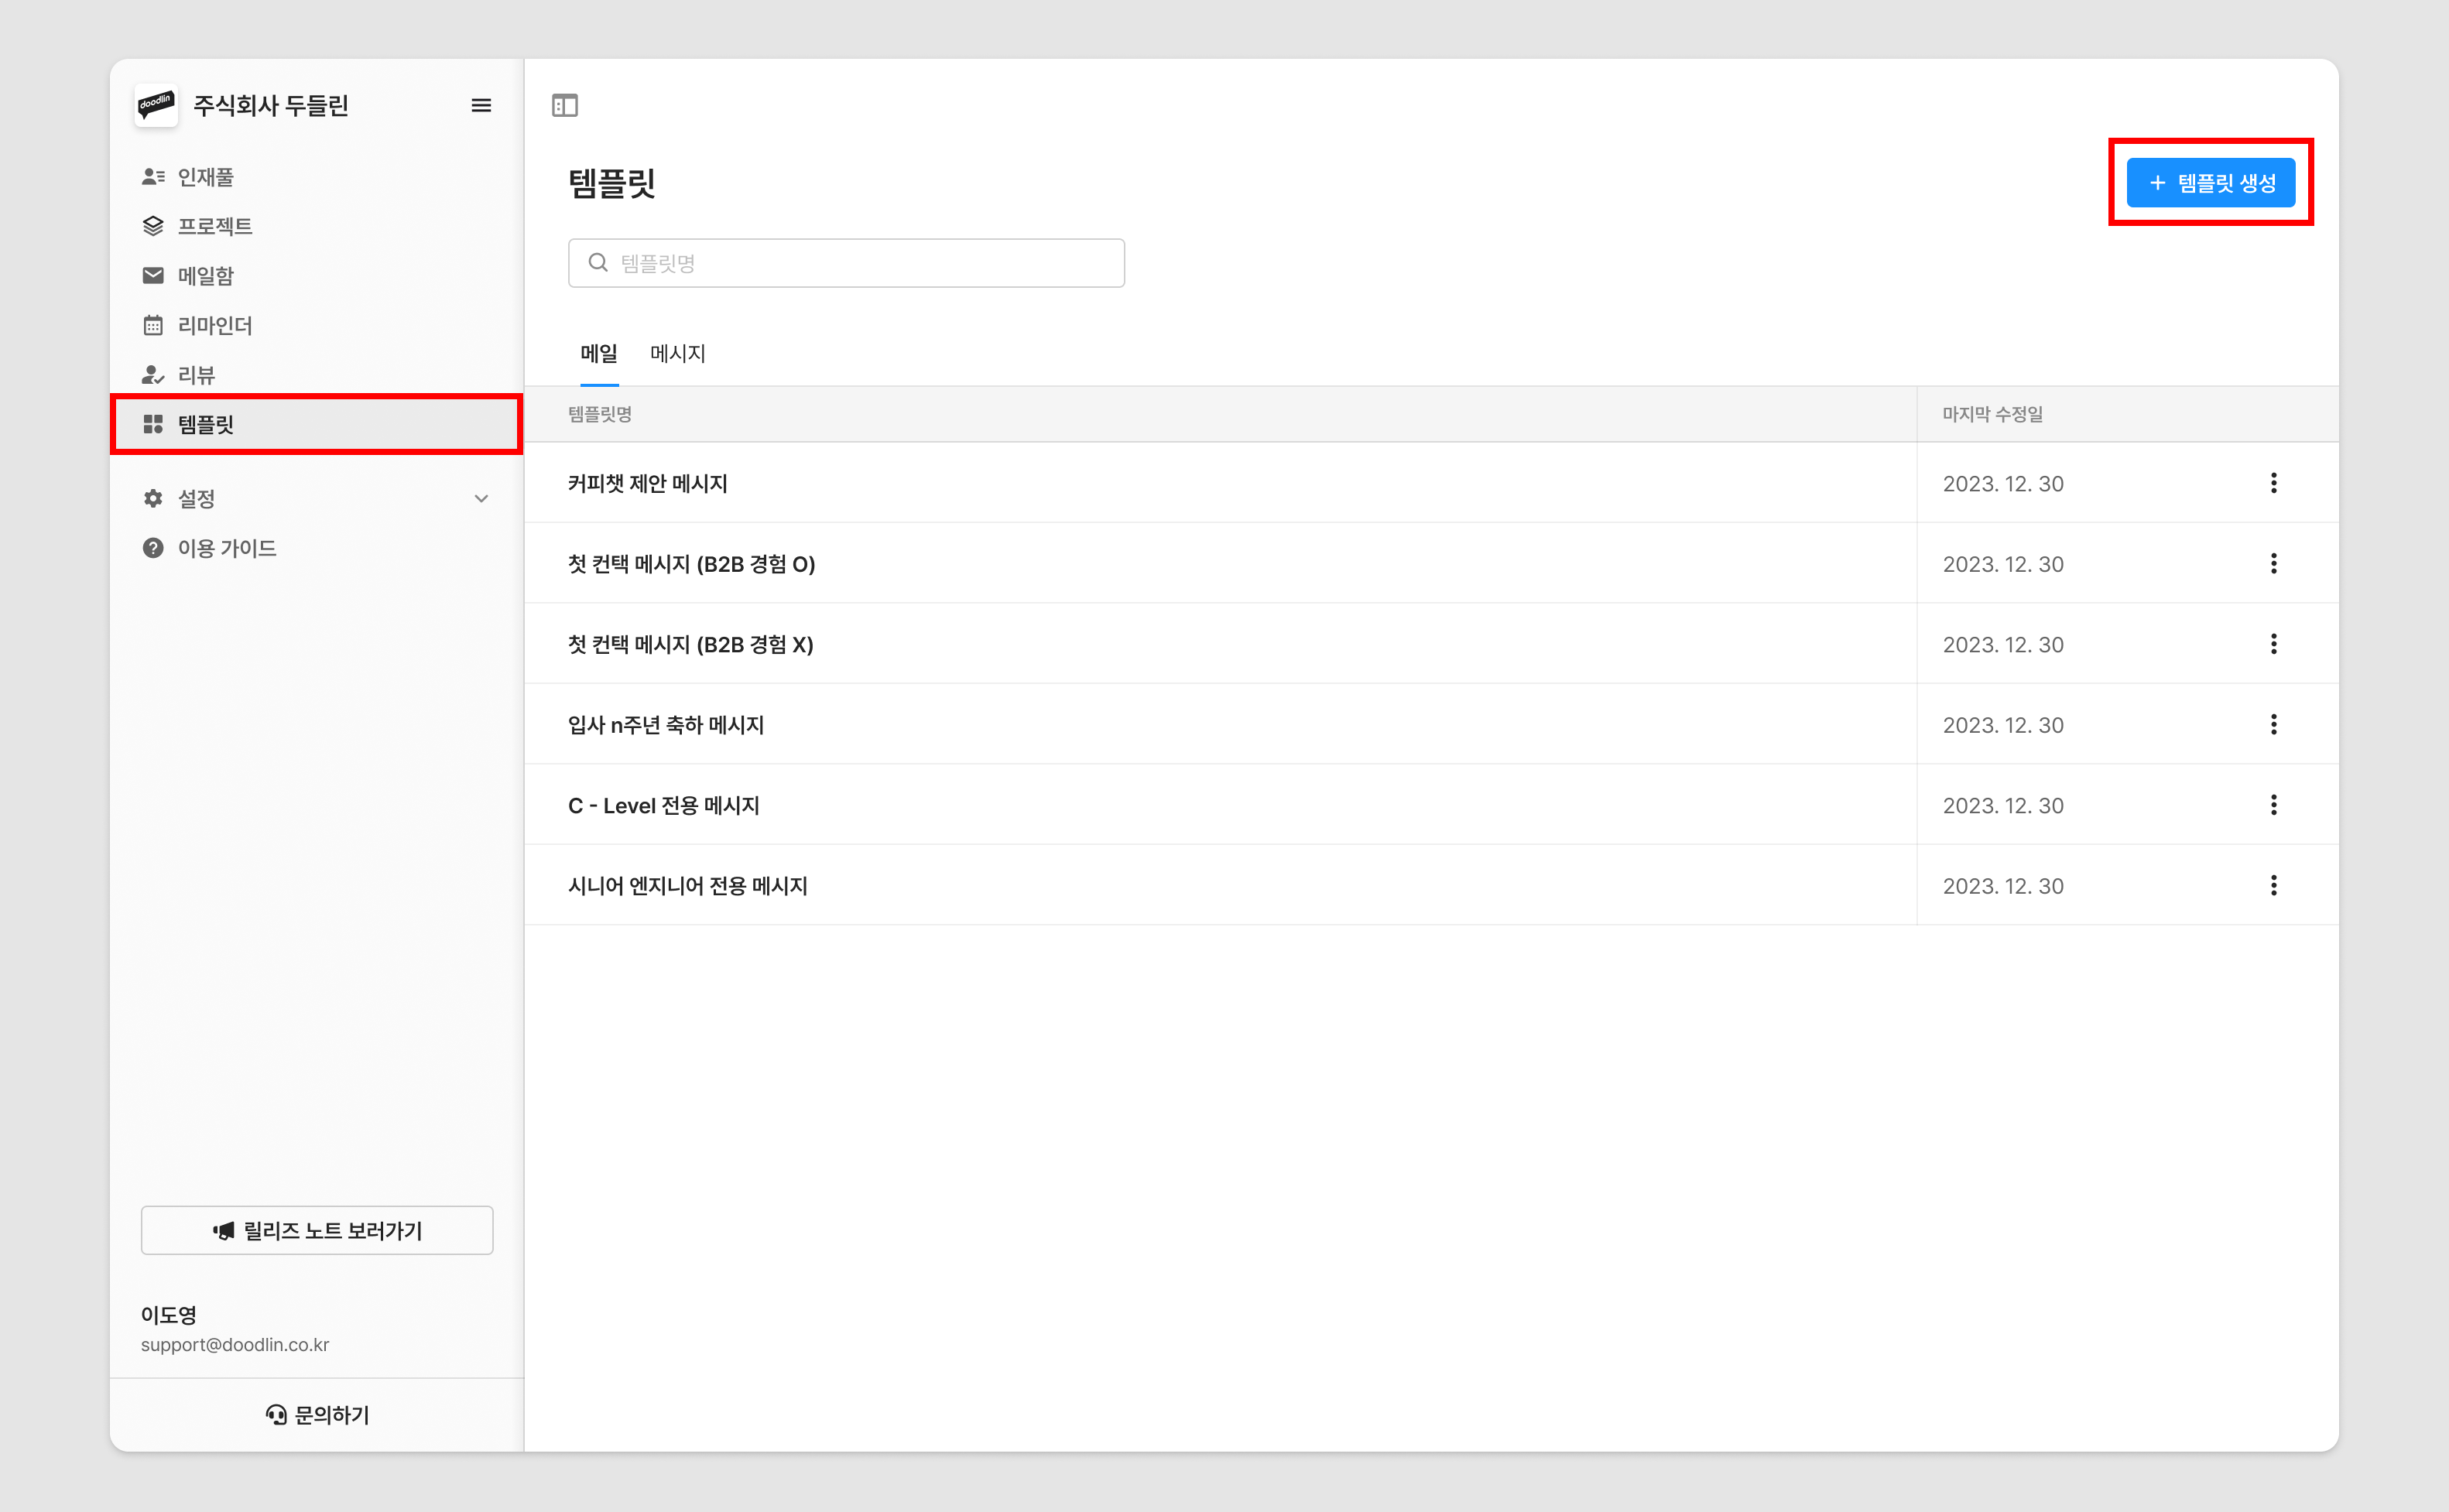Click the hamburger menu icon beside company name
Image resolution: width=2449 pixels, height=1512 pixels.
[x=481, y=105]
